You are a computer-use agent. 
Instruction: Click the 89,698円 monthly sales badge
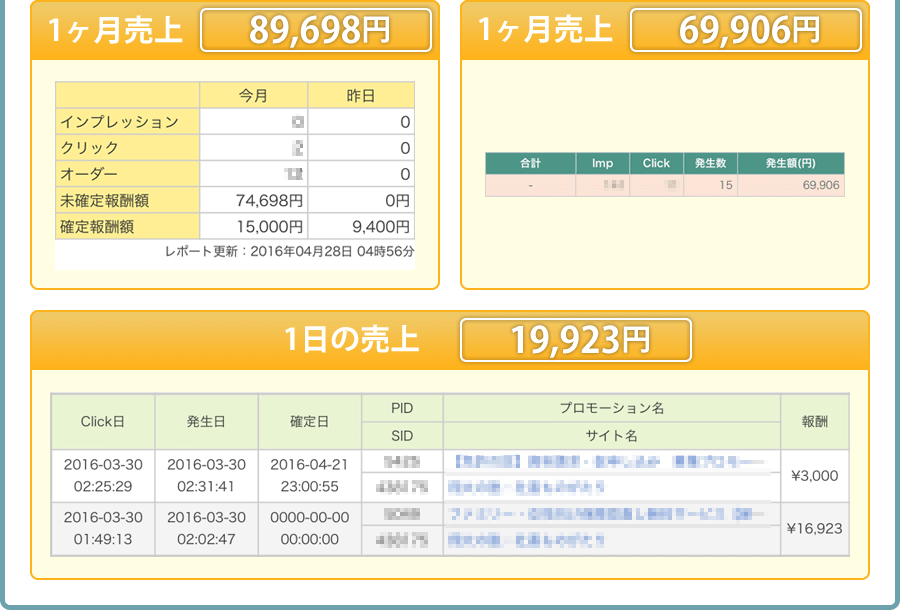(316, 31)
